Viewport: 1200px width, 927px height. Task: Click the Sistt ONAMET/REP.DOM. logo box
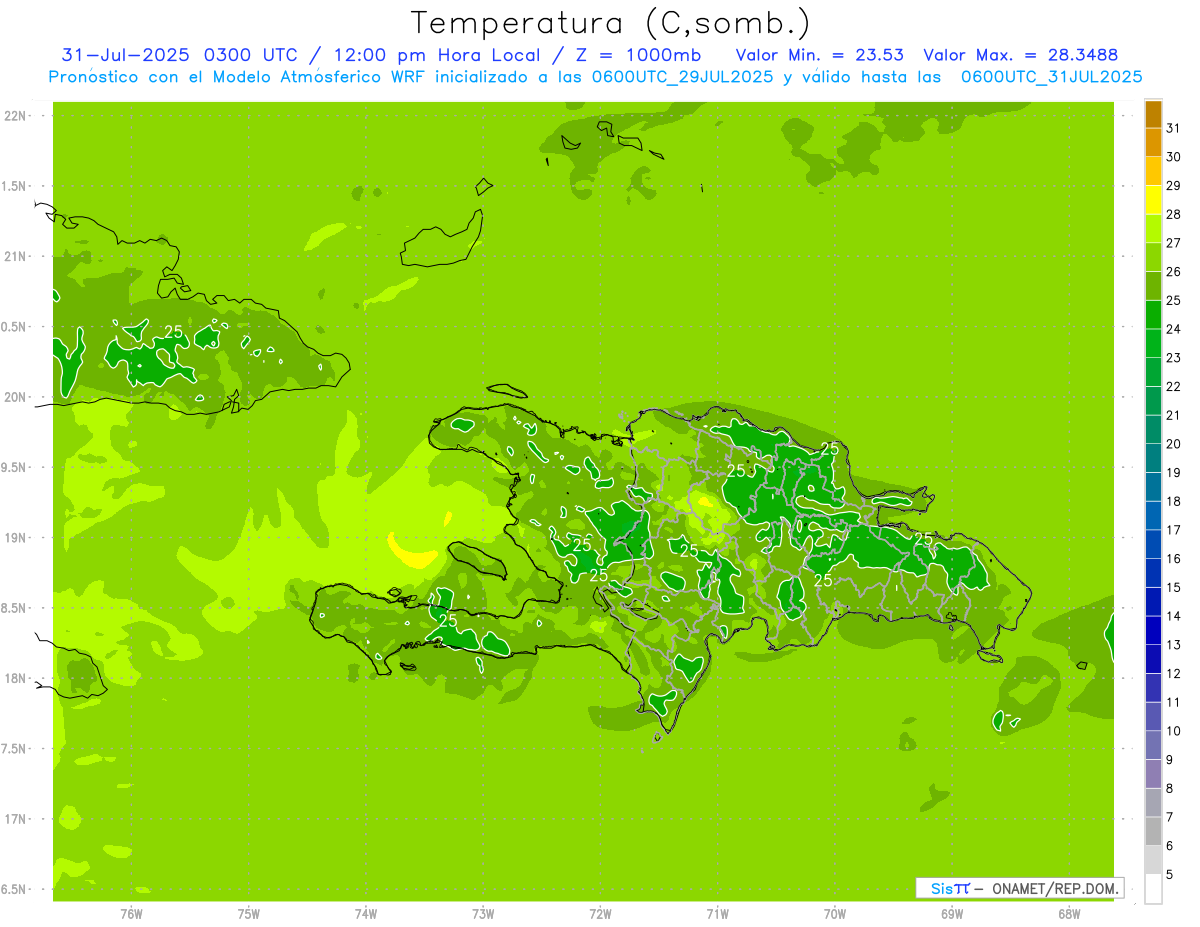coord(1019,888)
